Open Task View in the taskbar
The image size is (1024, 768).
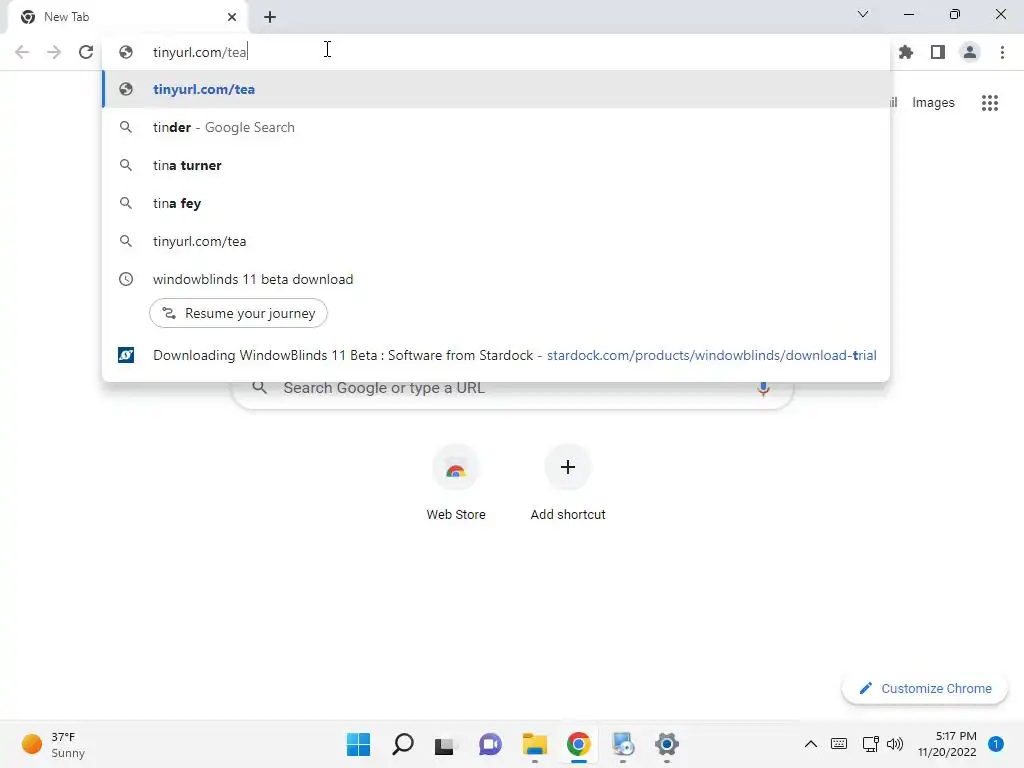pyautogui.click(x=446, y=744)
